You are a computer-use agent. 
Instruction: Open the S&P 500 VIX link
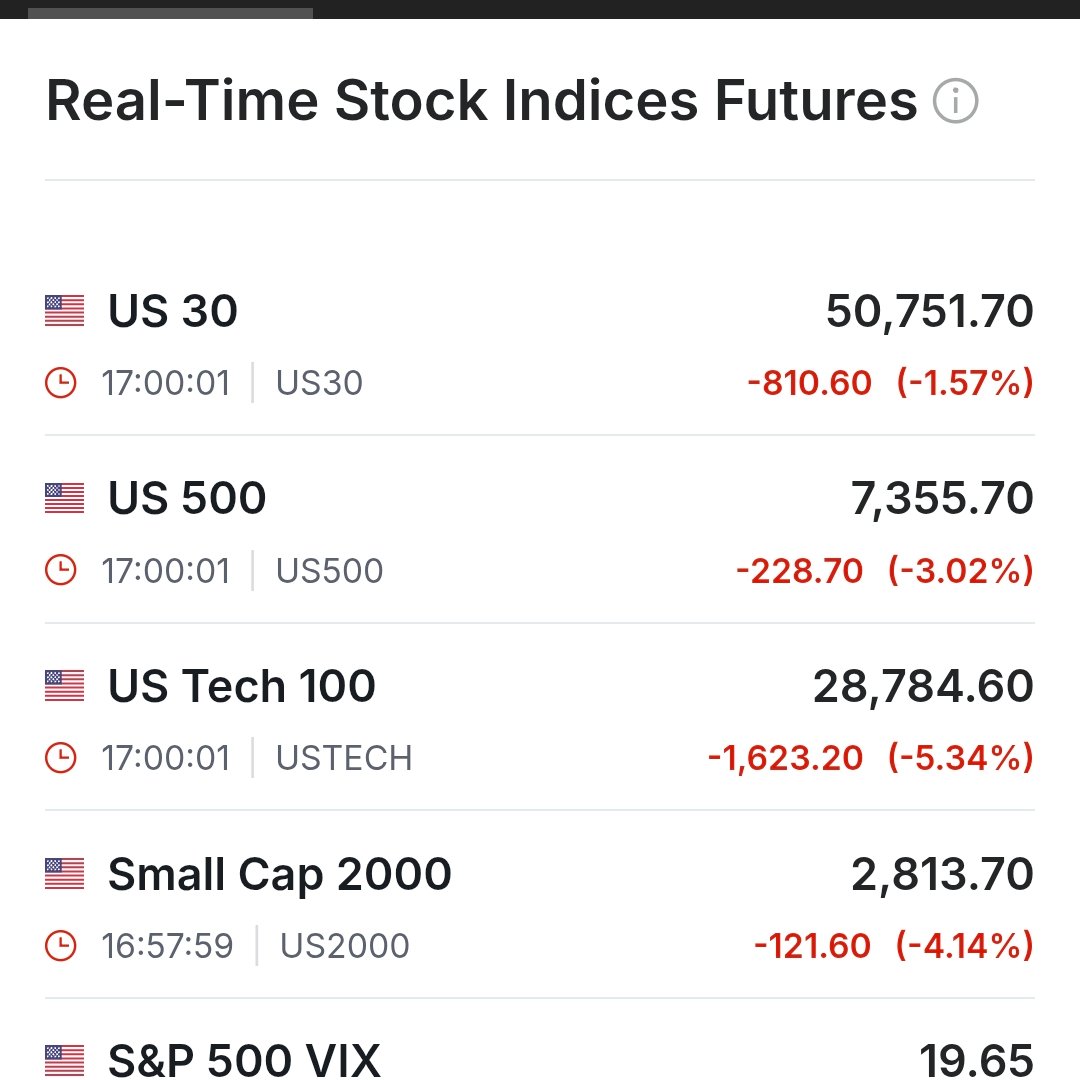click(x=244, y=1061)
